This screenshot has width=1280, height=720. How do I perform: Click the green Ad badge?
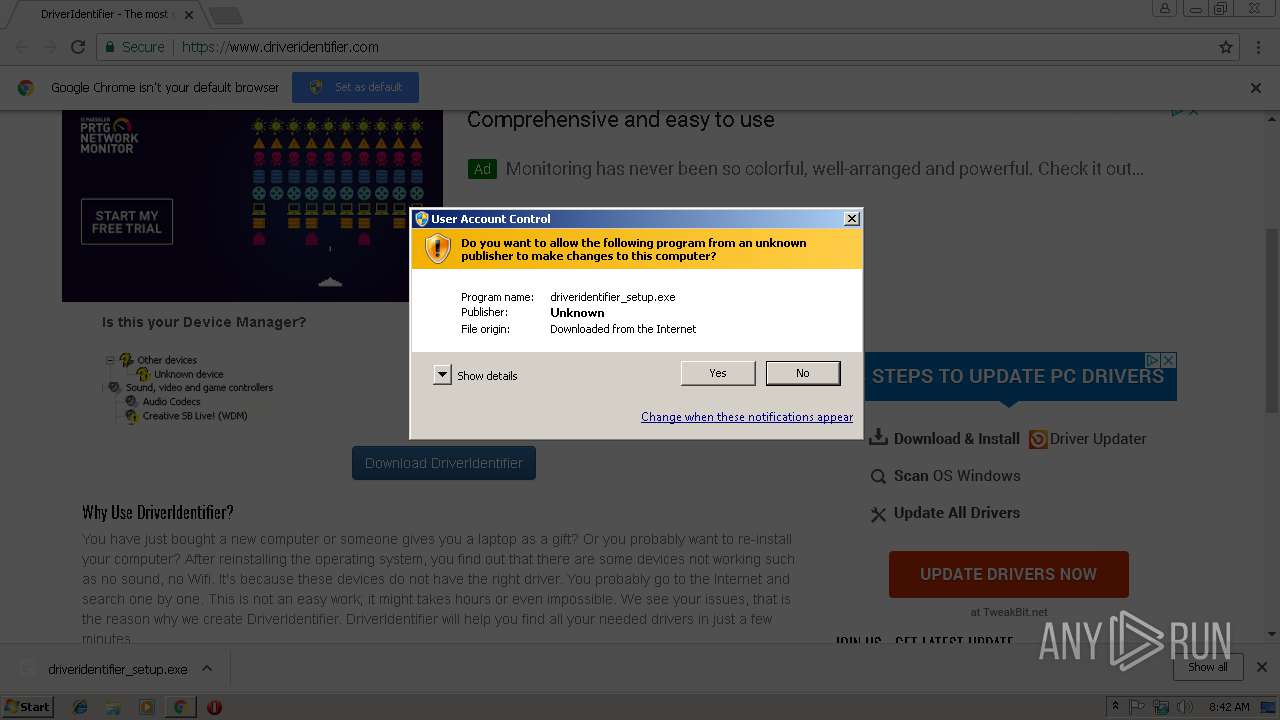point(482,169)
